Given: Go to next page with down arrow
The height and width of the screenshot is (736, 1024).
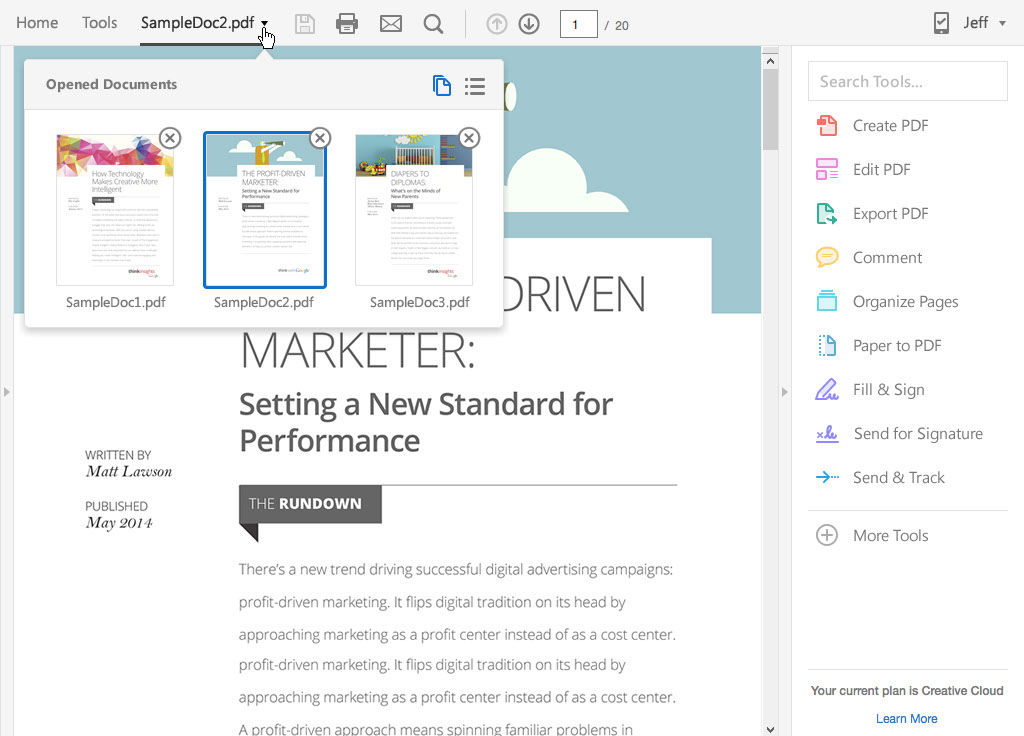Looking at the screenshot, I should point(529,24).
